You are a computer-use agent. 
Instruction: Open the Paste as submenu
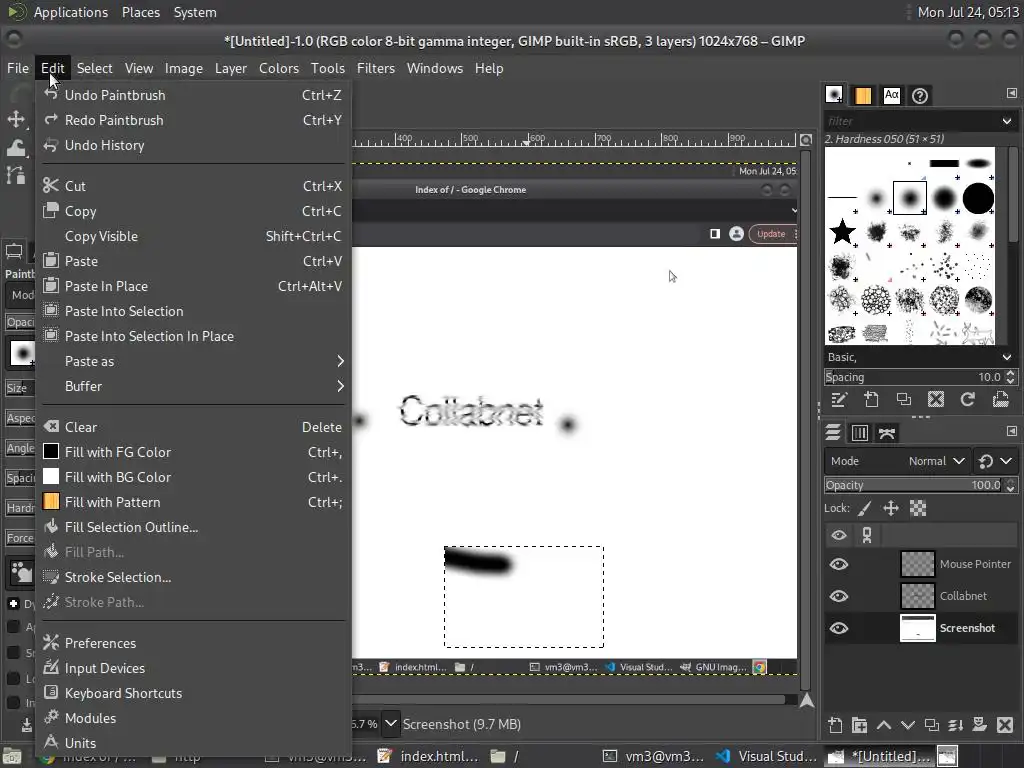[193, 361]
